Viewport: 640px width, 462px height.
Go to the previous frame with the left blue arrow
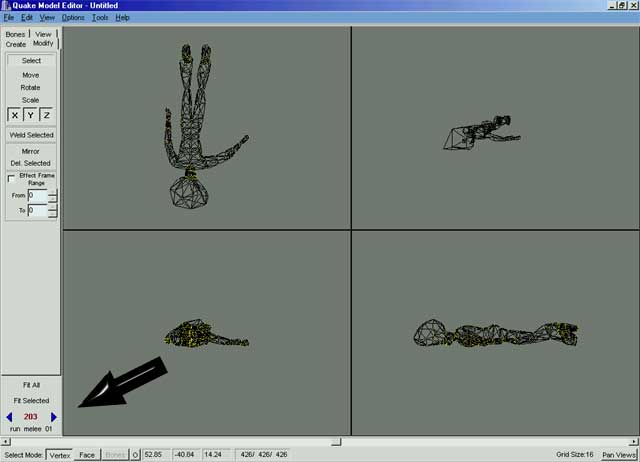tap(10, 416)
